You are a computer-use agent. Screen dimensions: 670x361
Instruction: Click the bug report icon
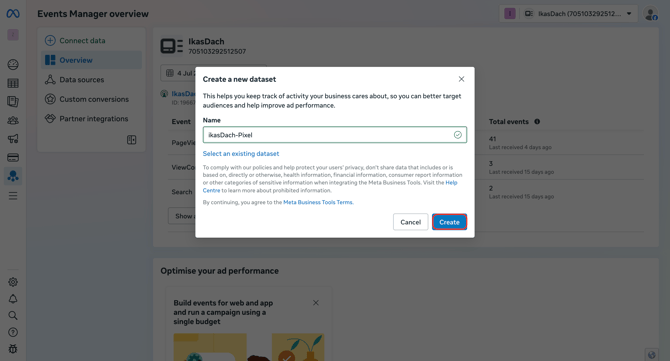point(13,349)
